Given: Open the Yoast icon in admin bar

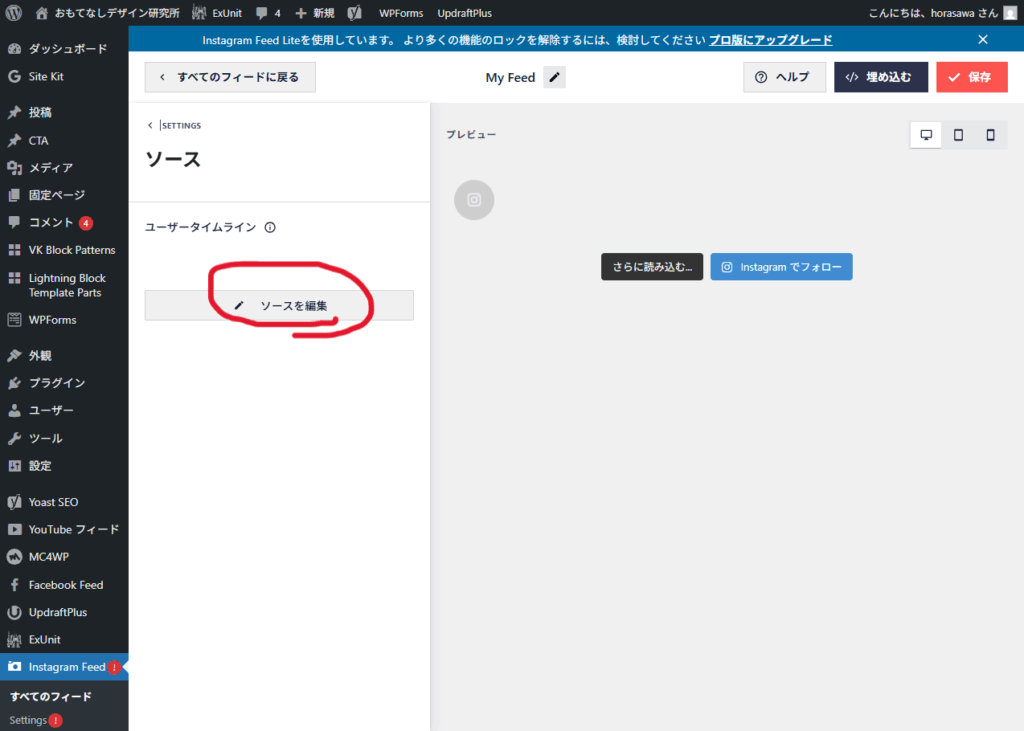Looking at the screenshot, I should pos(354,13).
